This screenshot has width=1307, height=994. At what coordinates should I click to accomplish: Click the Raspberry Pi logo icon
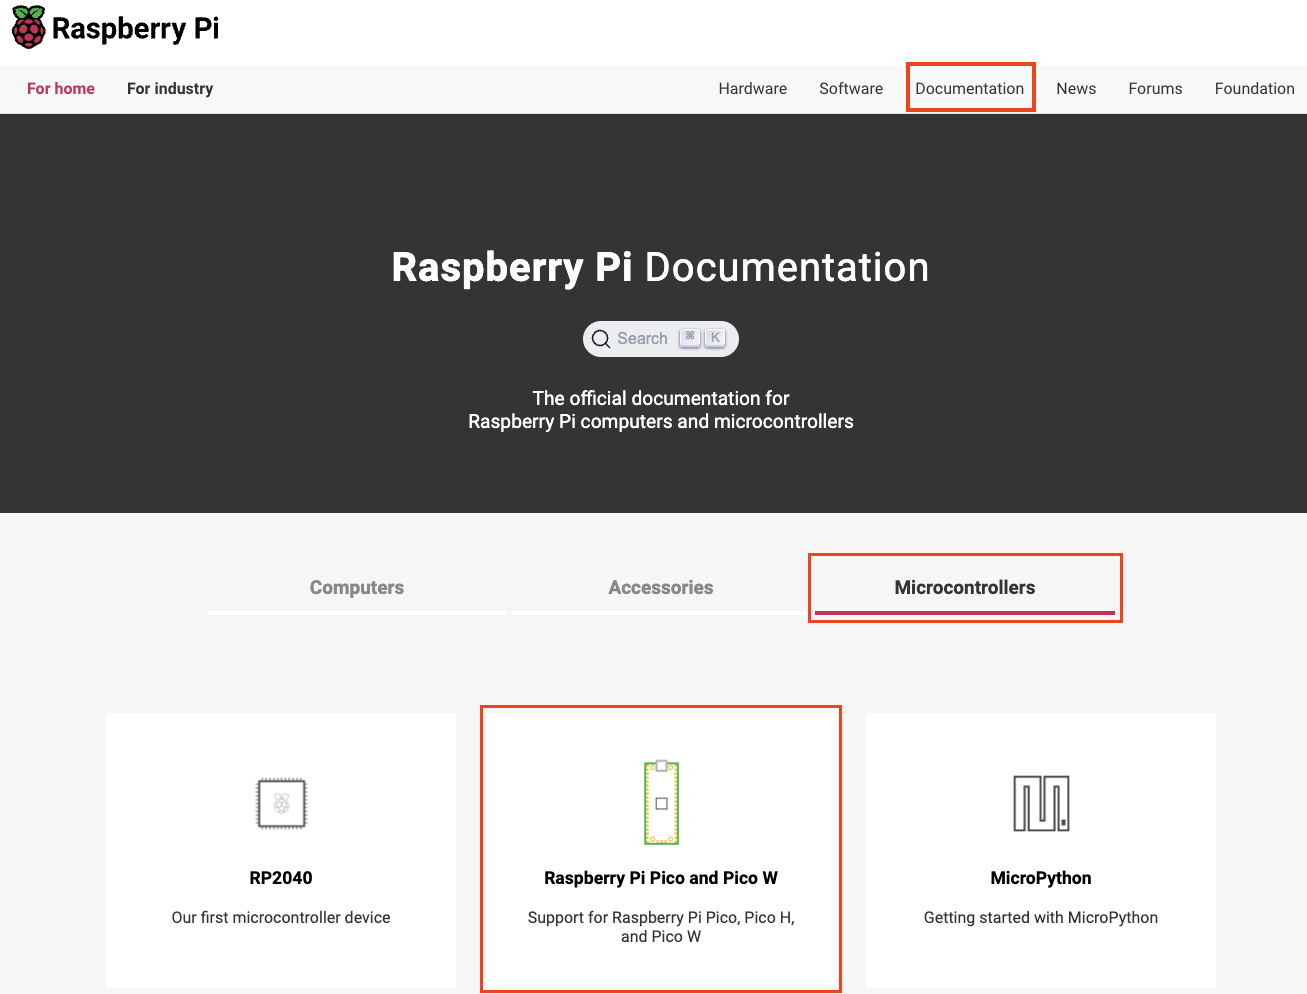[x=29, y=27]
